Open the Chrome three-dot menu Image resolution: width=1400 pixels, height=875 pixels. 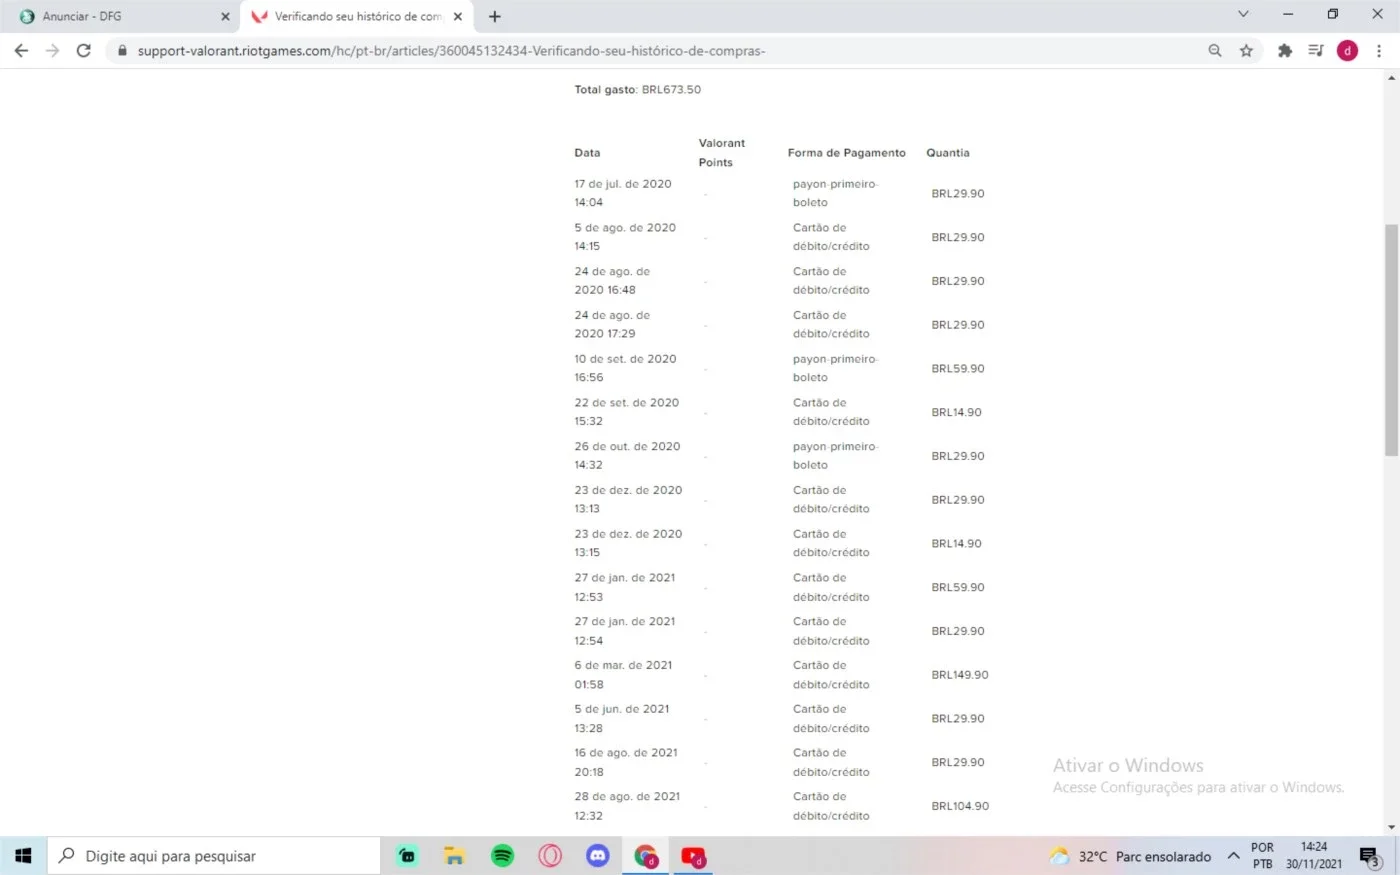click(x=1379, y=50)
